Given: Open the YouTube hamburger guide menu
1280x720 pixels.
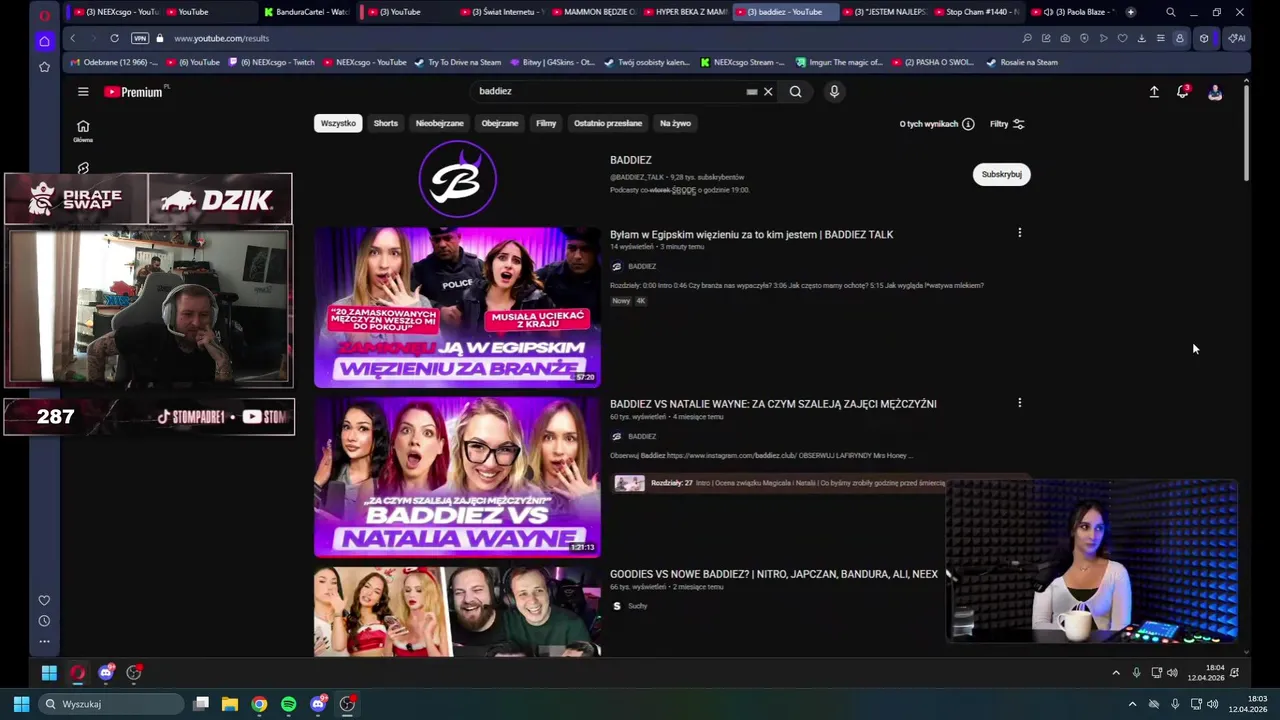Looking at the screenshot, I should pos(83,92).
